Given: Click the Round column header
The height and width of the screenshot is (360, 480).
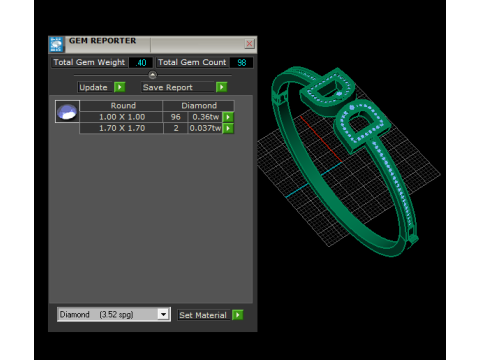Looking at the screenshot, I should pos(122,106).
